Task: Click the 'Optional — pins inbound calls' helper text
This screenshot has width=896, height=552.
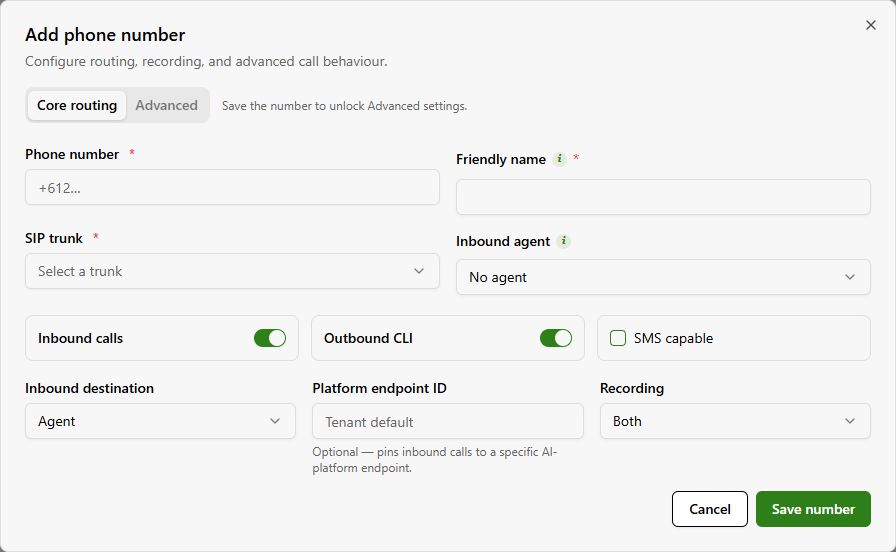Action: tap(434, 459)
